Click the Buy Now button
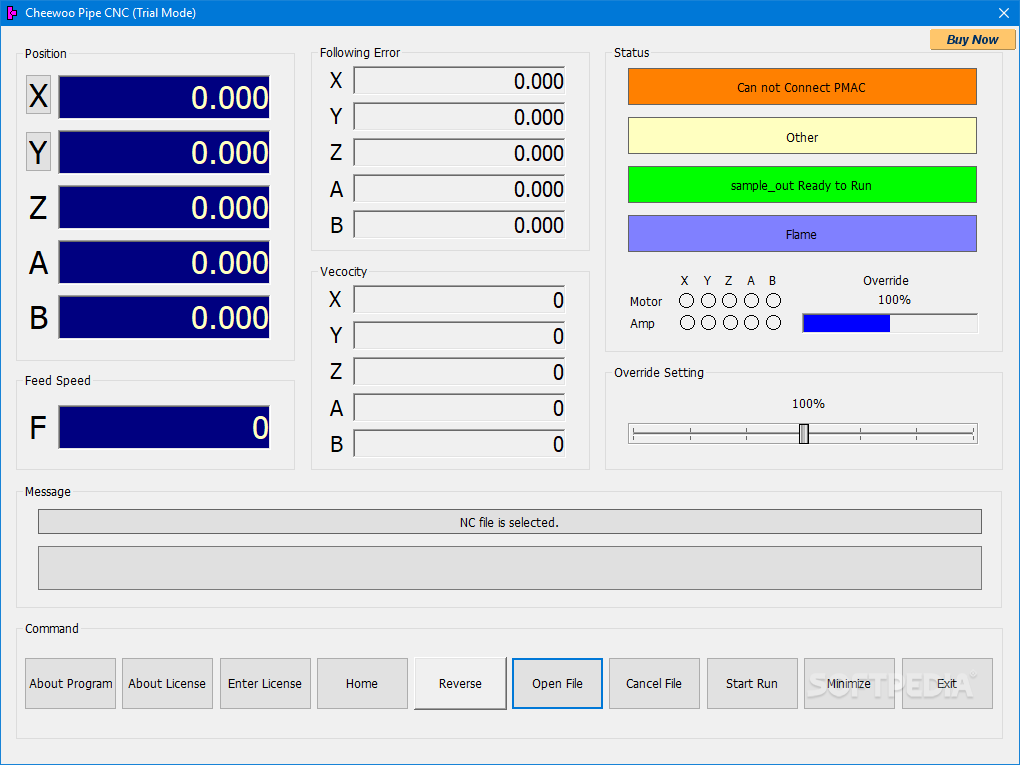The width and height of the screenshot is (1020, 765). pos(972,40)
